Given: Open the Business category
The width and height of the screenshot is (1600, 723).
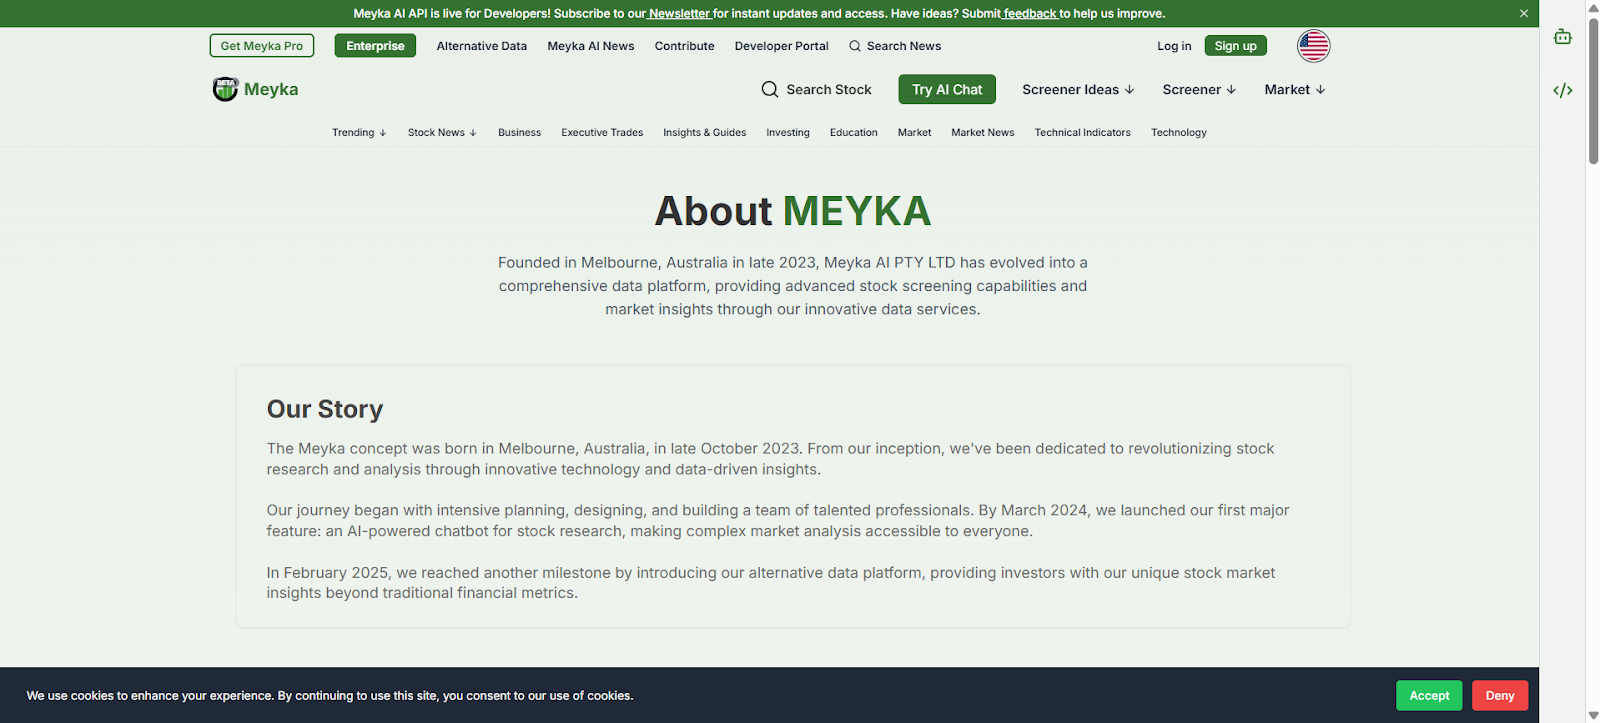Looking at the screenshot, I should point(520,132).
